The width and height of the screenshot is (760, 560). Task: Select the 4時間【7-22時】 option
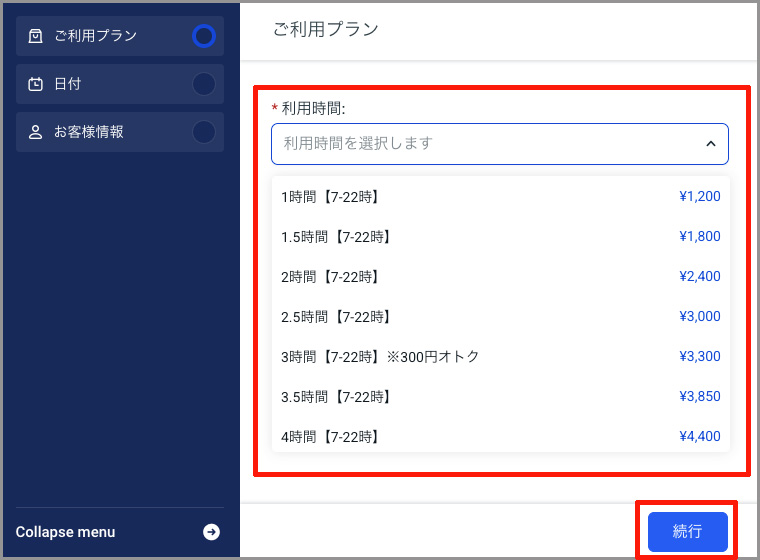click(x=501, y=436)
